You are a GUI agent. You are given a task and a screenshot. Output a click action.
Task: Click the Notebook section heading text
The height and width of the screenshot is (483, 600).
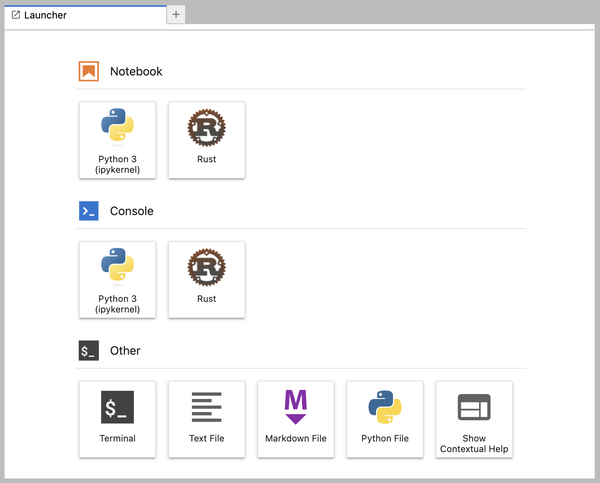click(x=136, y=71)
